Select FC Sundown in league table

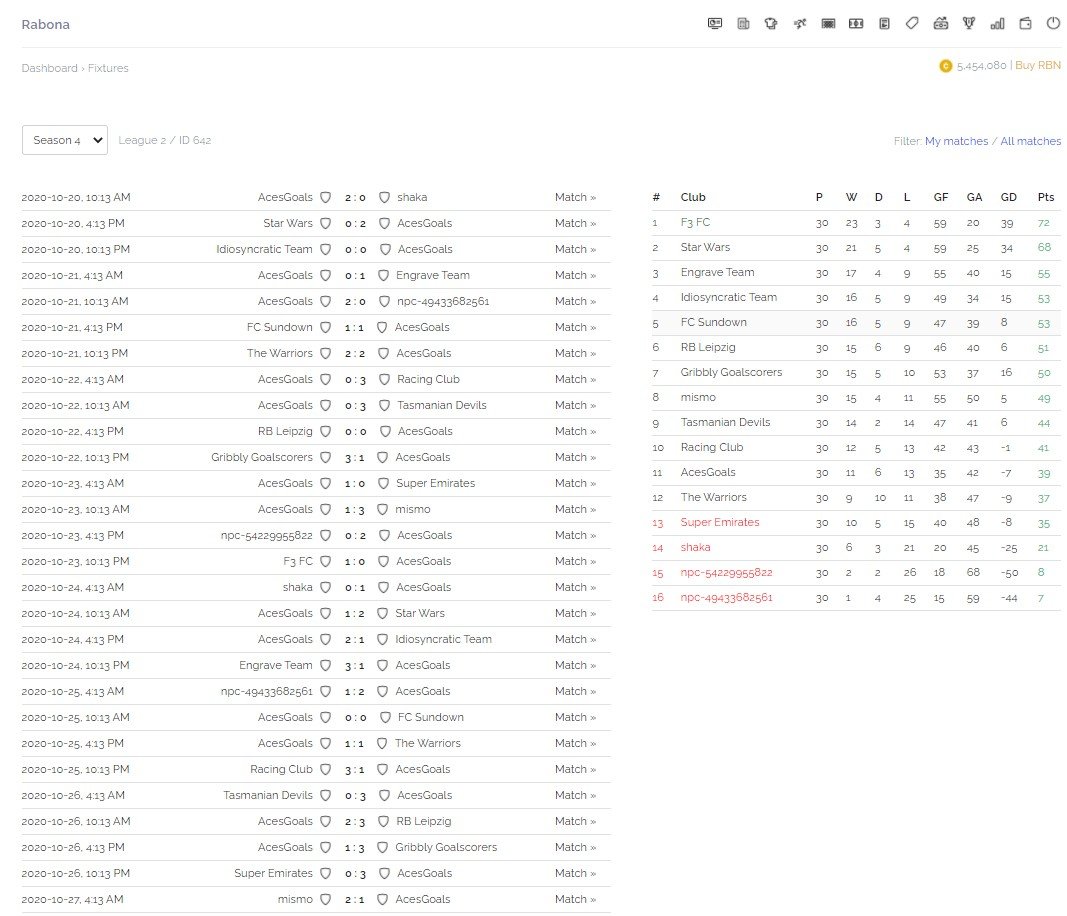point(713,323)
